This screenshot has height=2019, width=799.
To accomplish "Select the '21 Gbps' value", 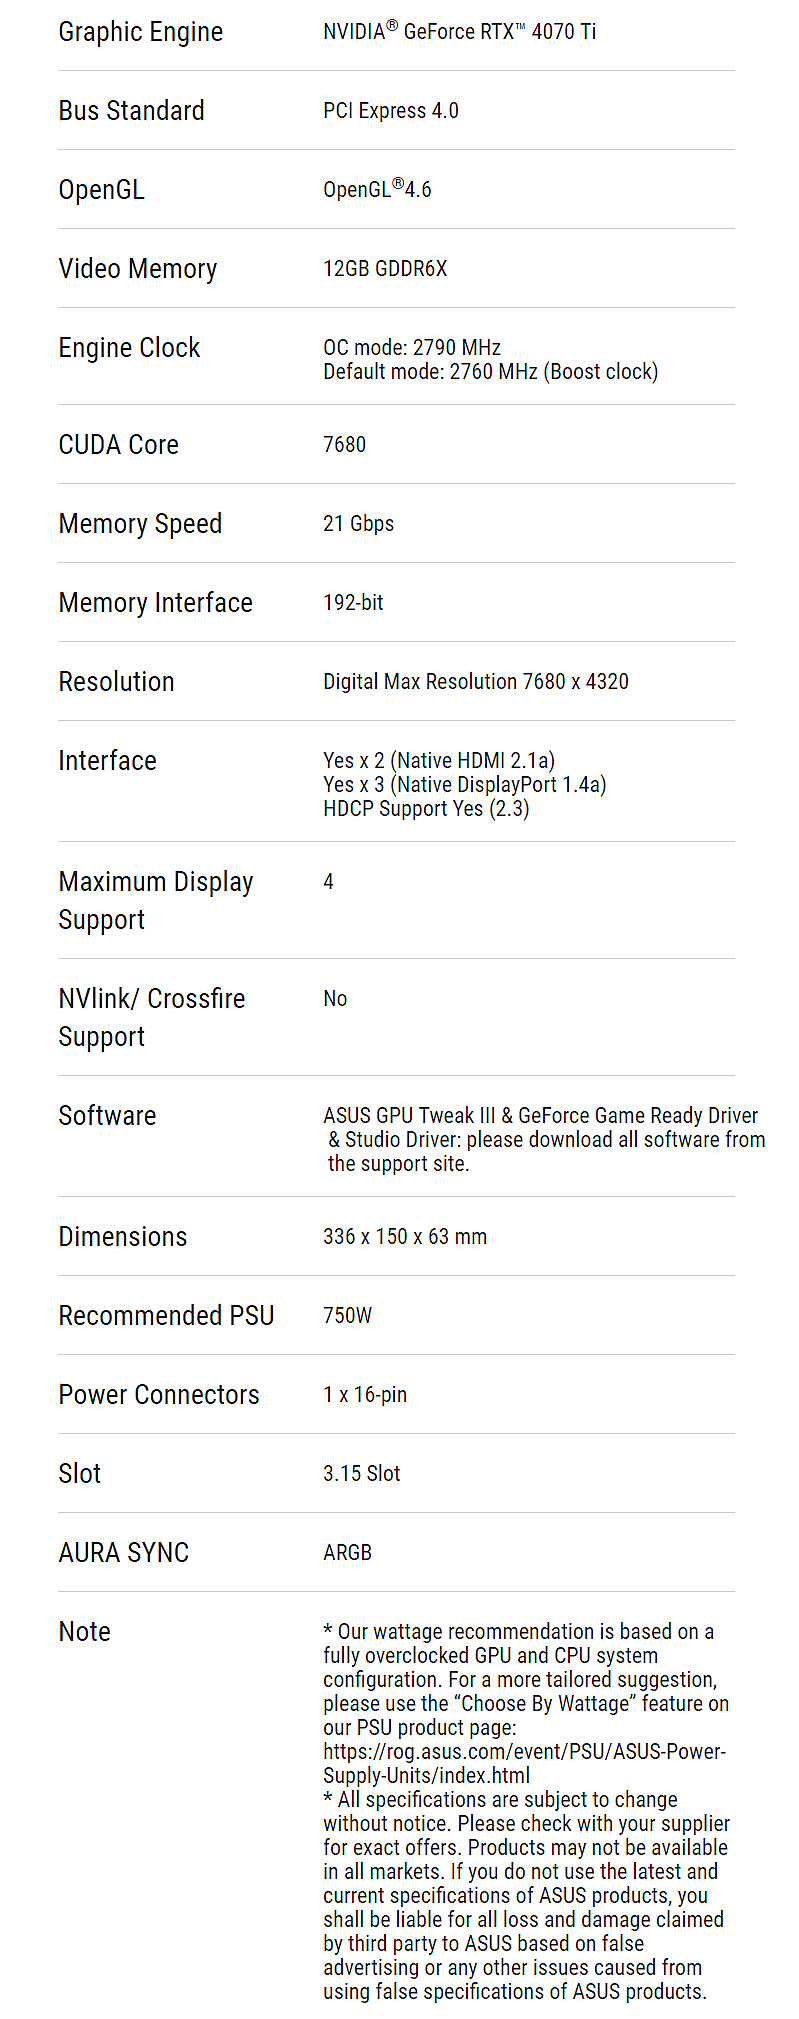I will (359, 524).
